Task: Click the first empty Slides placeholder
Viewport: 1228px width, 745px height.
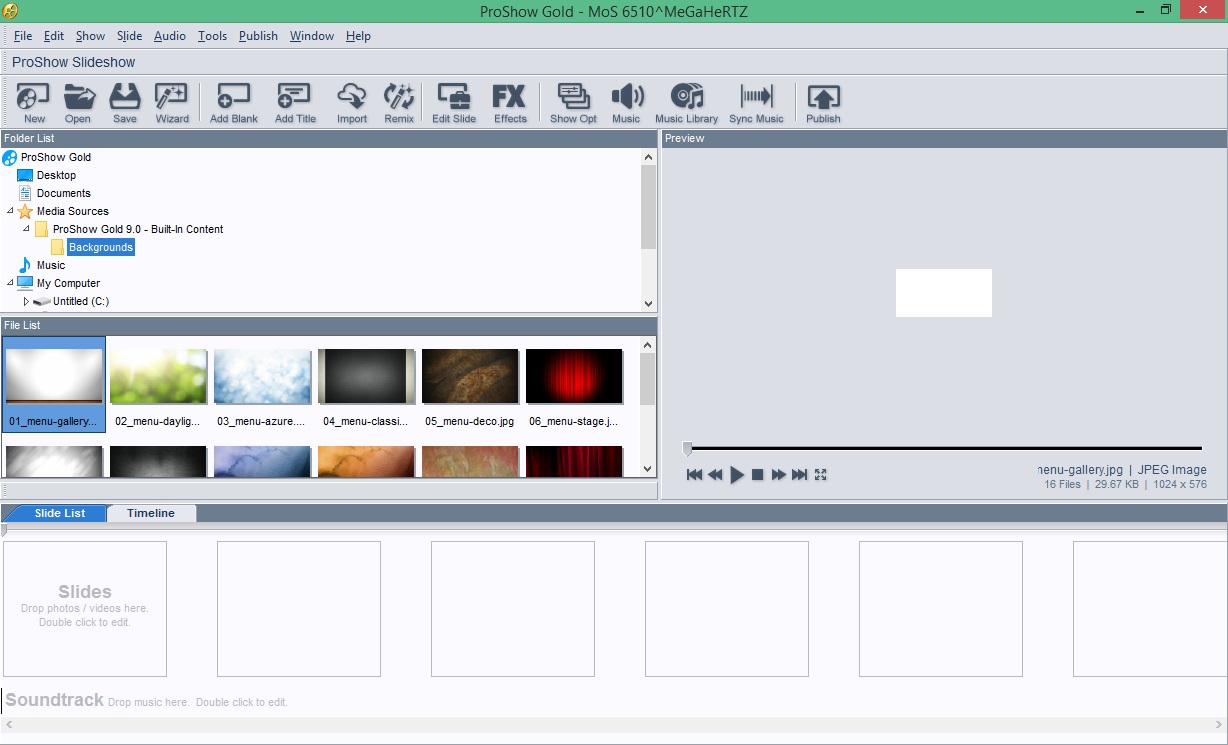Action: [x=85, y=609]
